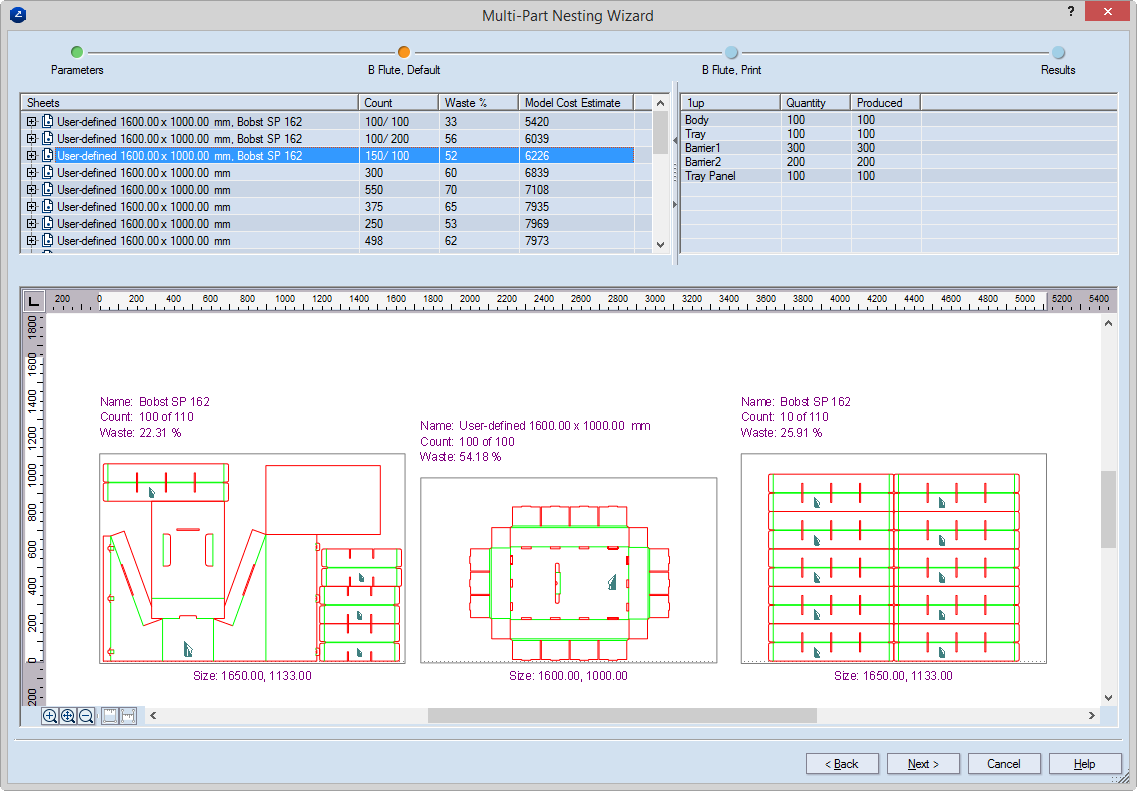Click the ruler origin corner button
The width and height of the screenshot is (1137, 791).
click(x=33, y=300)
